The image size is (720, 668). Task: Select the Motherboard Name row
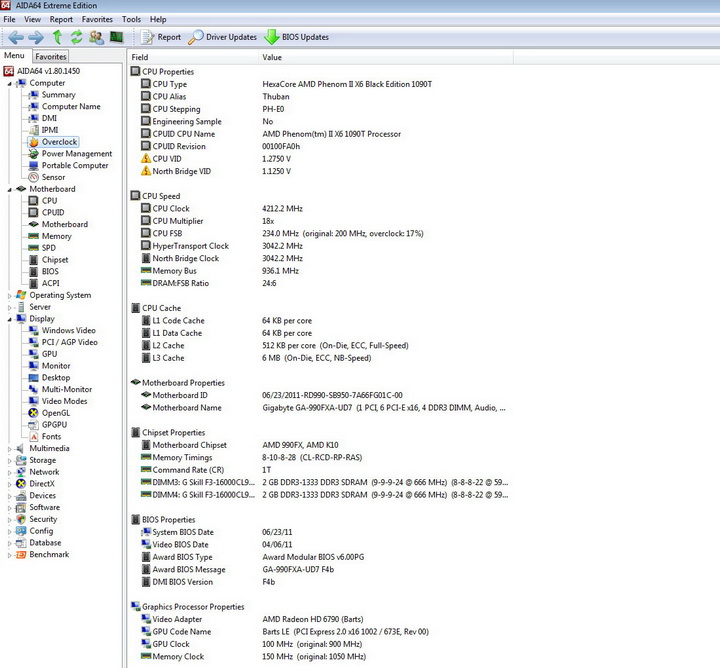click(321, 408)
